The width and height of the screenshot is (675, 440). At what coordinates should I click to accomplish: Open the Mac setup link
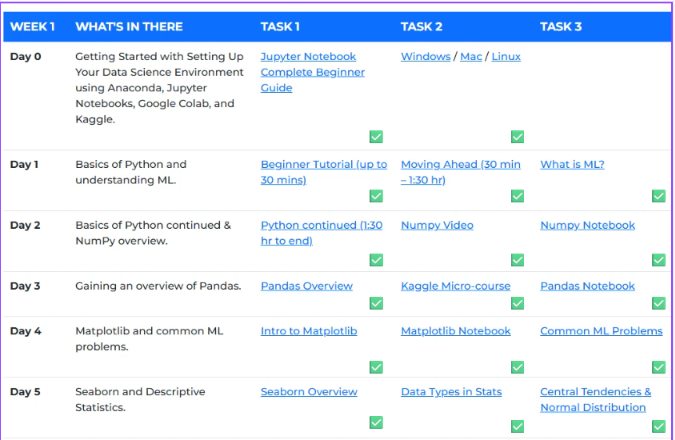471,56
